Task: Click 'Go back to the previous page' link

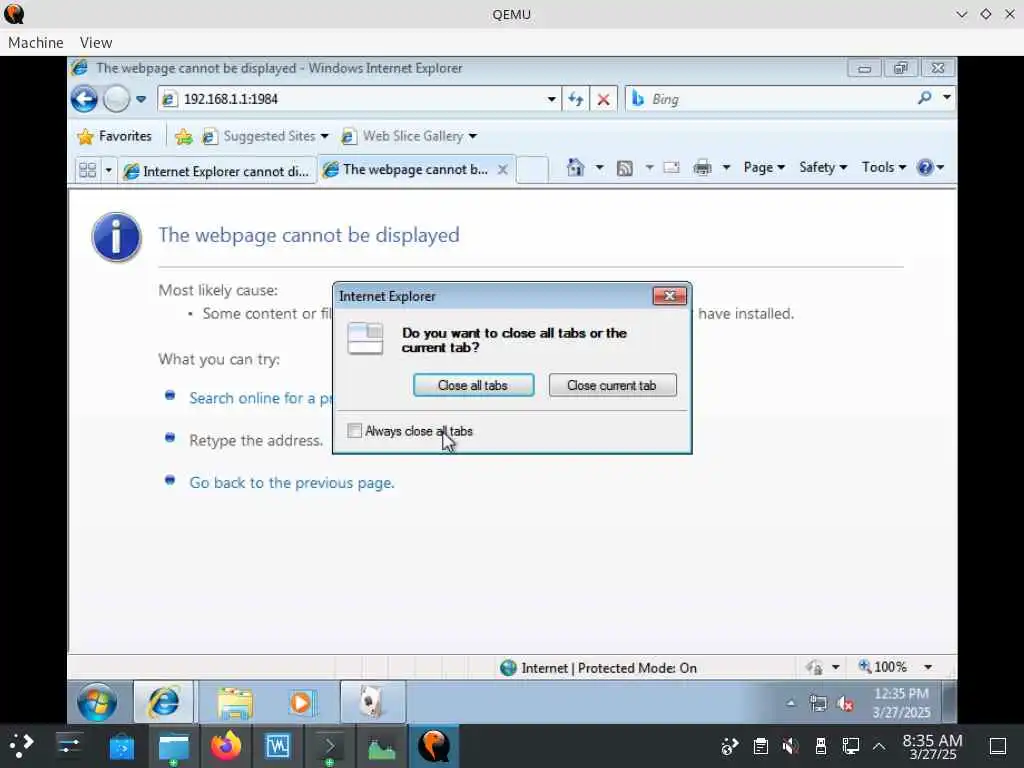Action: [292, 483]
